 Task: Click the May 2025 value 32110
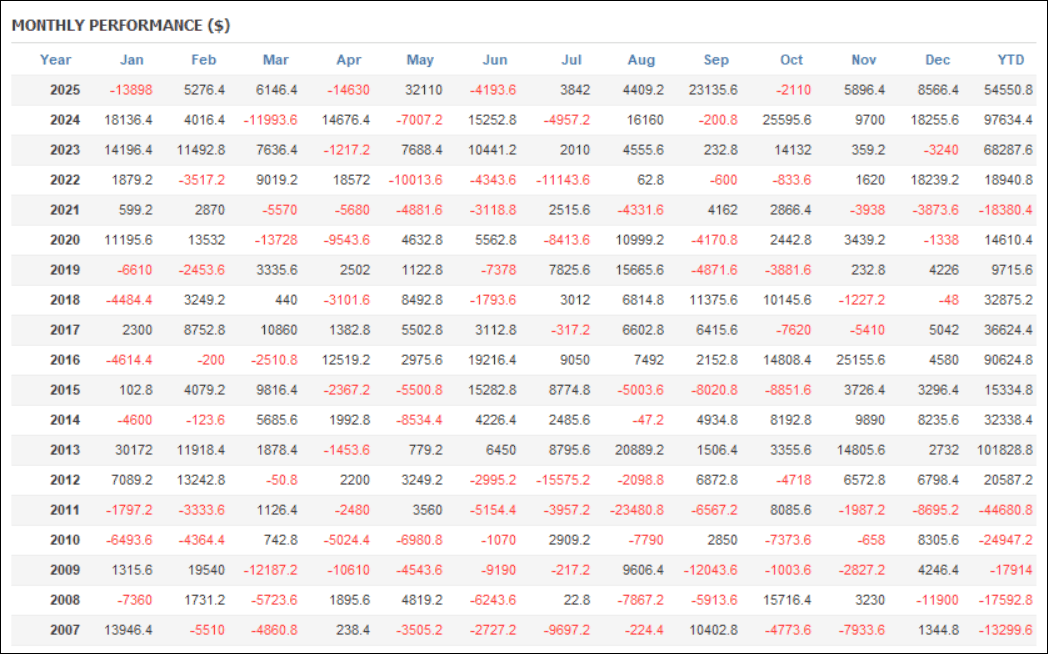click(423, 90)
